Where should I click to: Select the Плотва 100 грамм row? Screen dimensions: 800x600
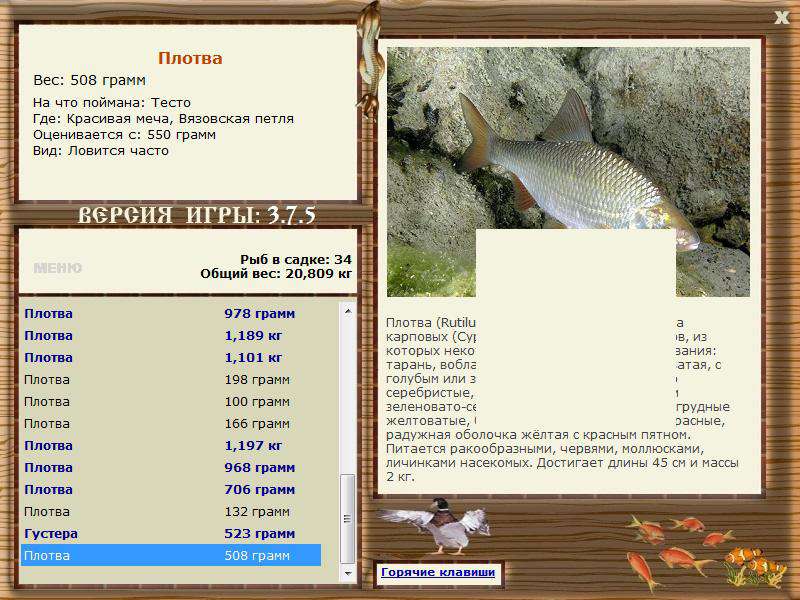pyautogui.click(x=171, y=402)
